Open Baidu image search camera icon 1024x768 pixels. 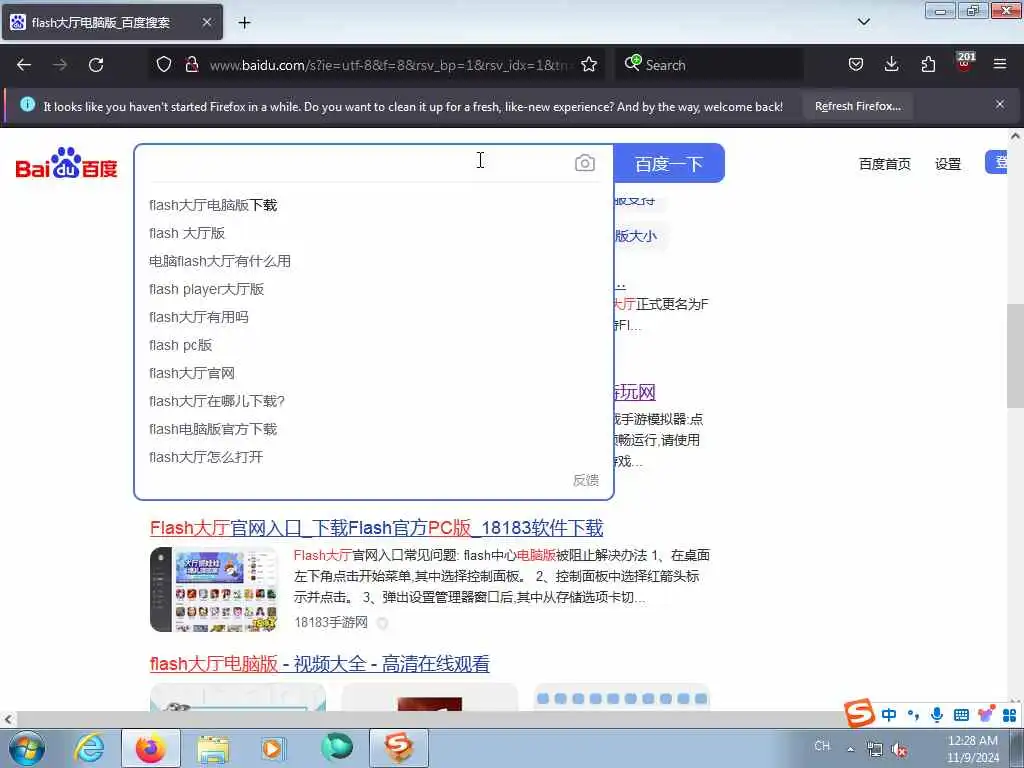[x=584, y=163]
